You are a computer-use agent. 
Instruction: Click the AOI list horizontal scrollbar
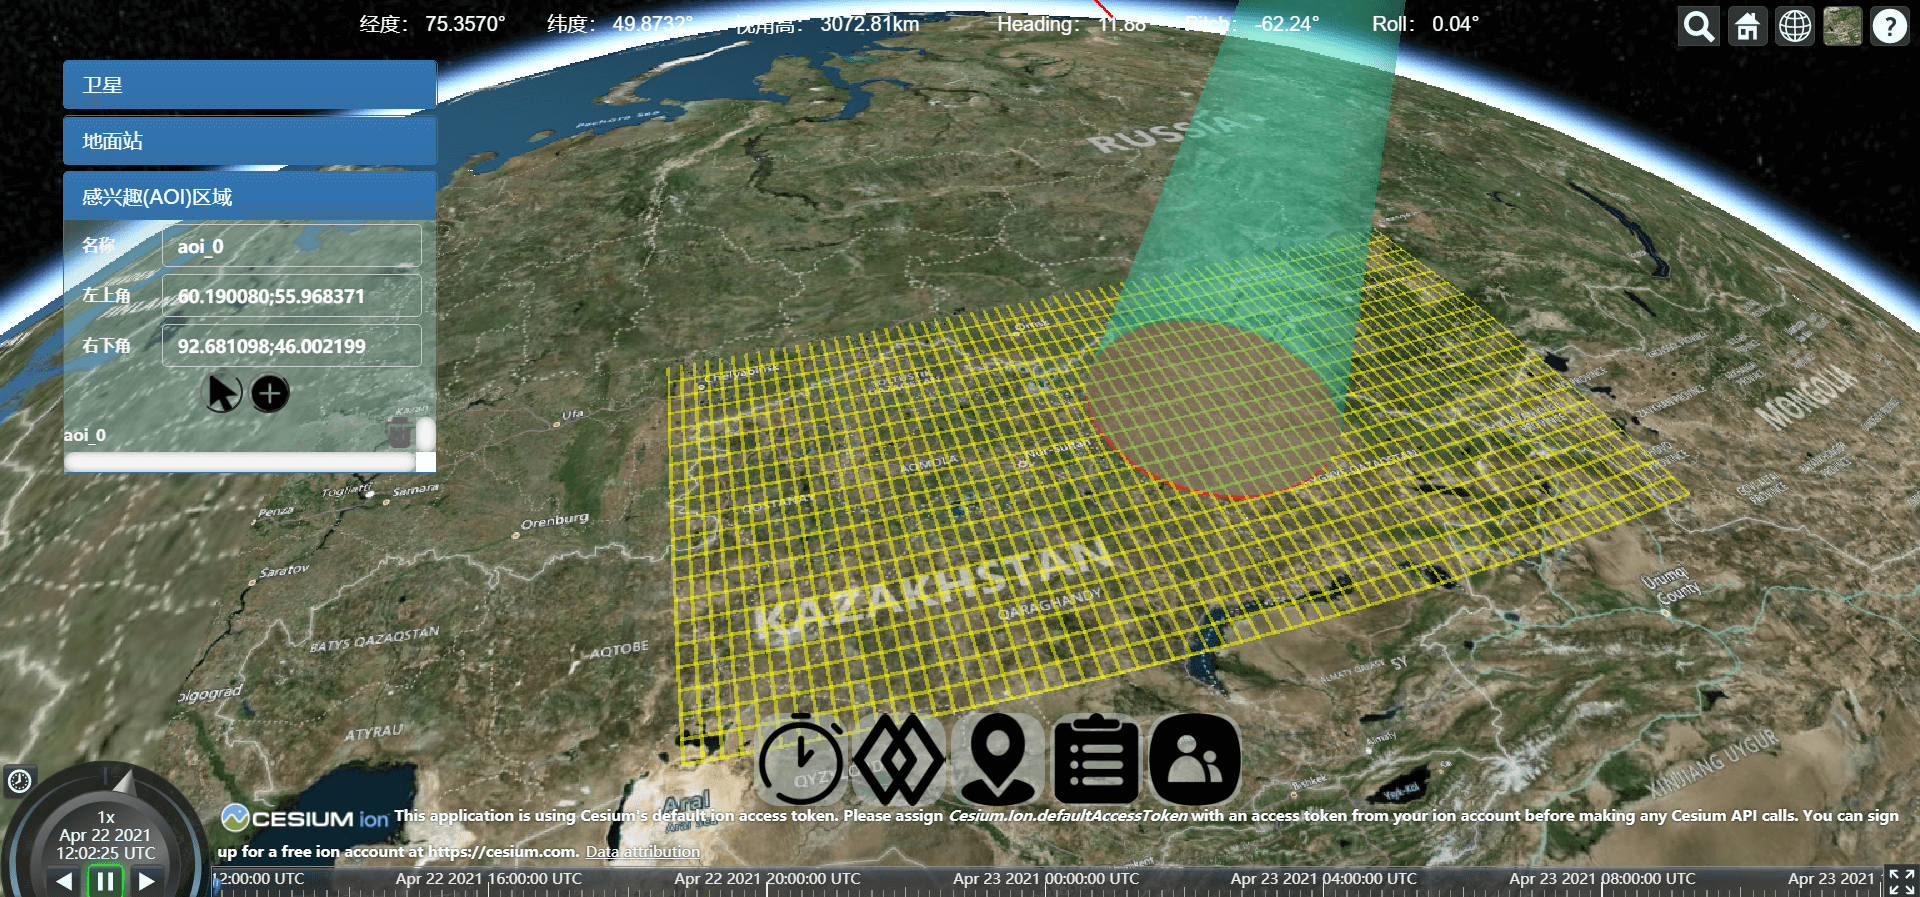pyautogui.click(x=240, y=462)
